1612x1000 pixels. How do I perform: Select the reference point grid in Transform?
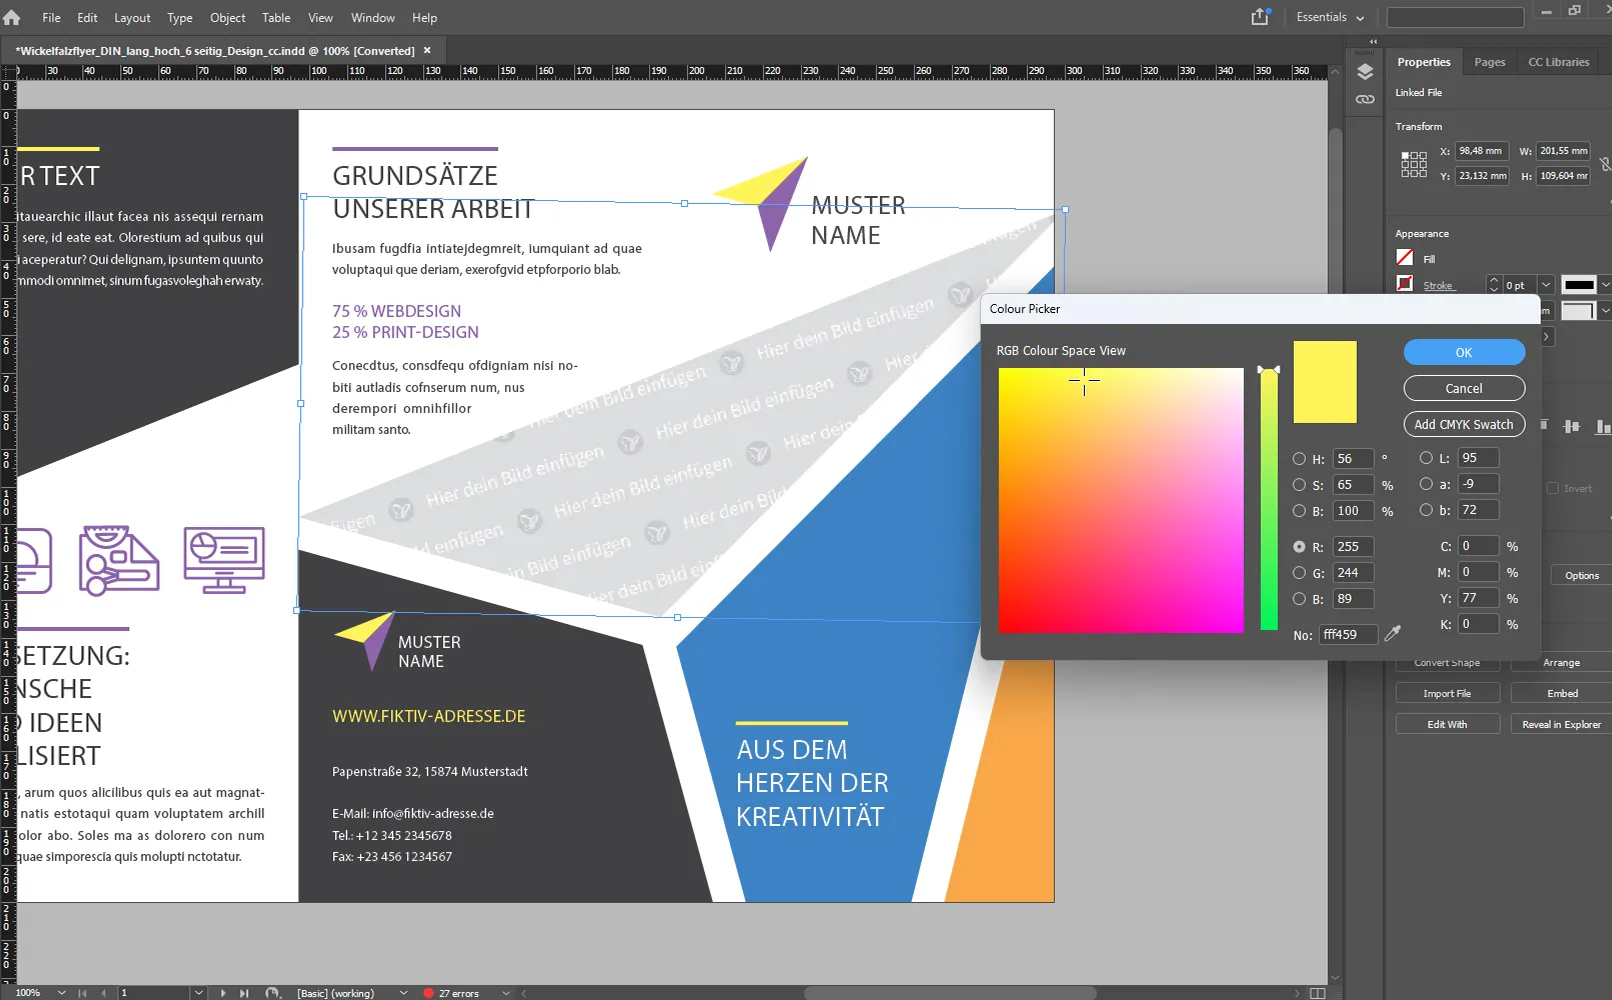1414,164
